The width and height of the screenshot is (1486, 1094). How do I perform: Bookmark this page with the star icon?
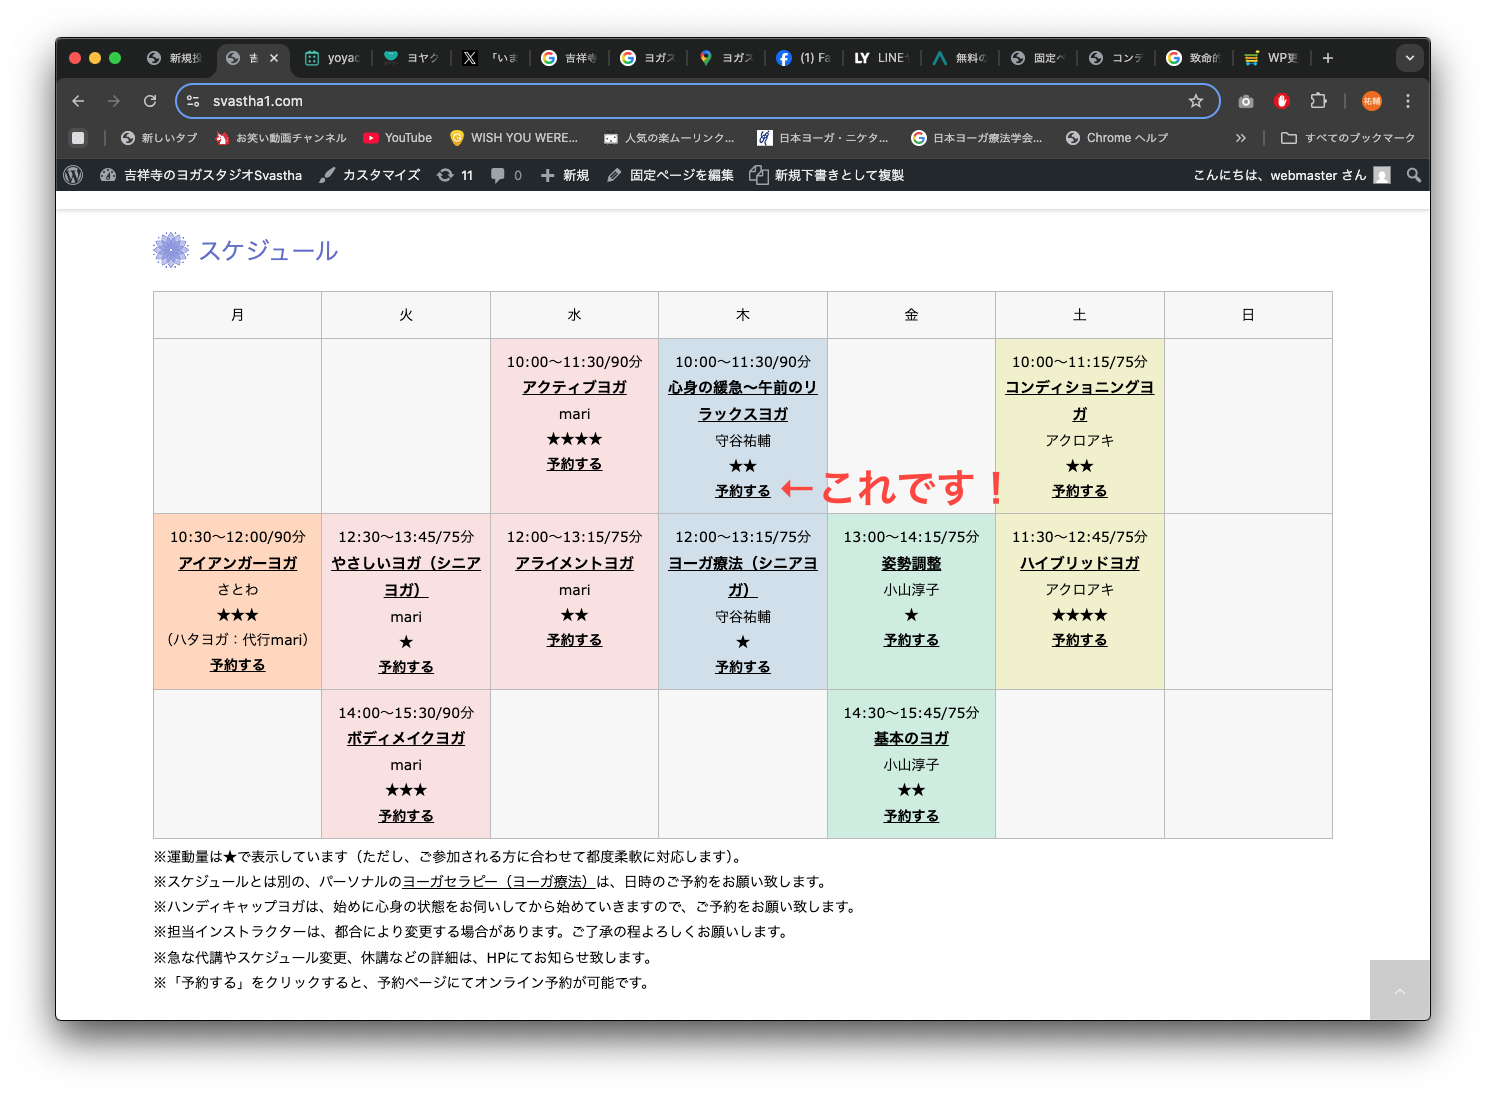(1195, 101)
